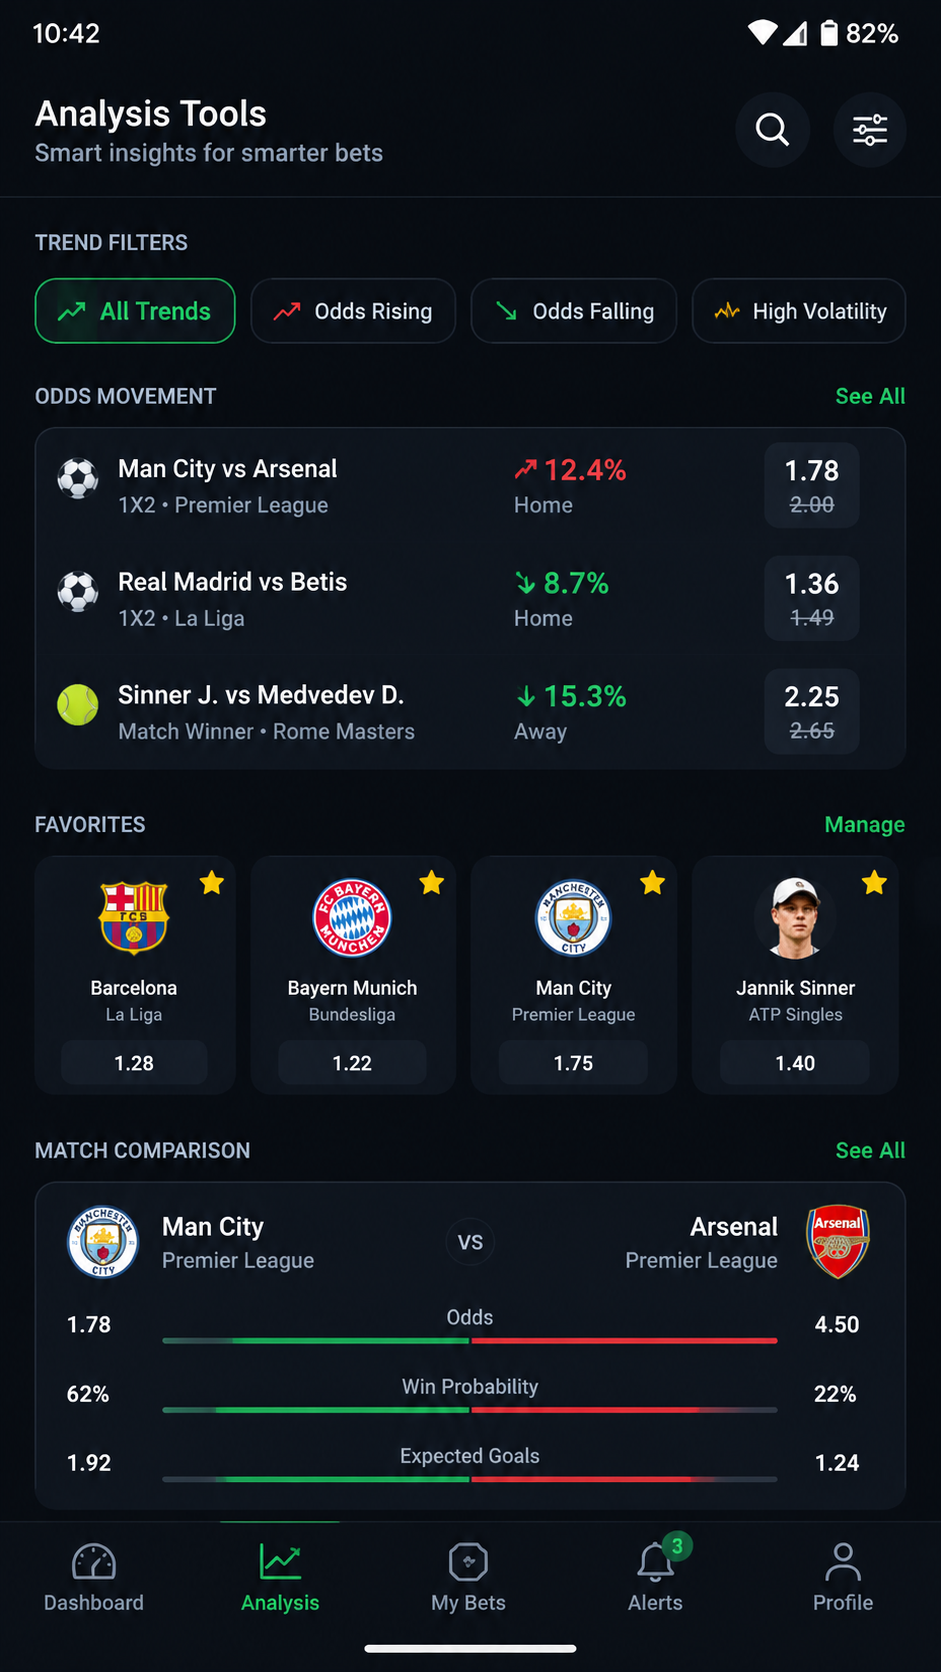Tap the Win Probability comparison bar

(470, 1410)
